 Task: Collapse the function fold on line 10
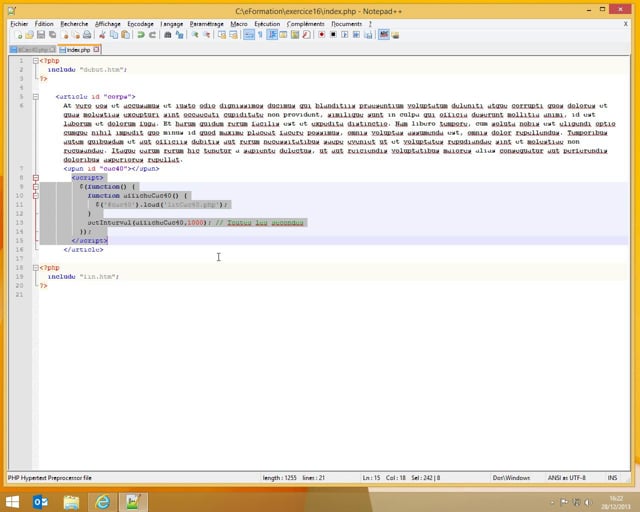pyautogui.click(x=36, y=196)
